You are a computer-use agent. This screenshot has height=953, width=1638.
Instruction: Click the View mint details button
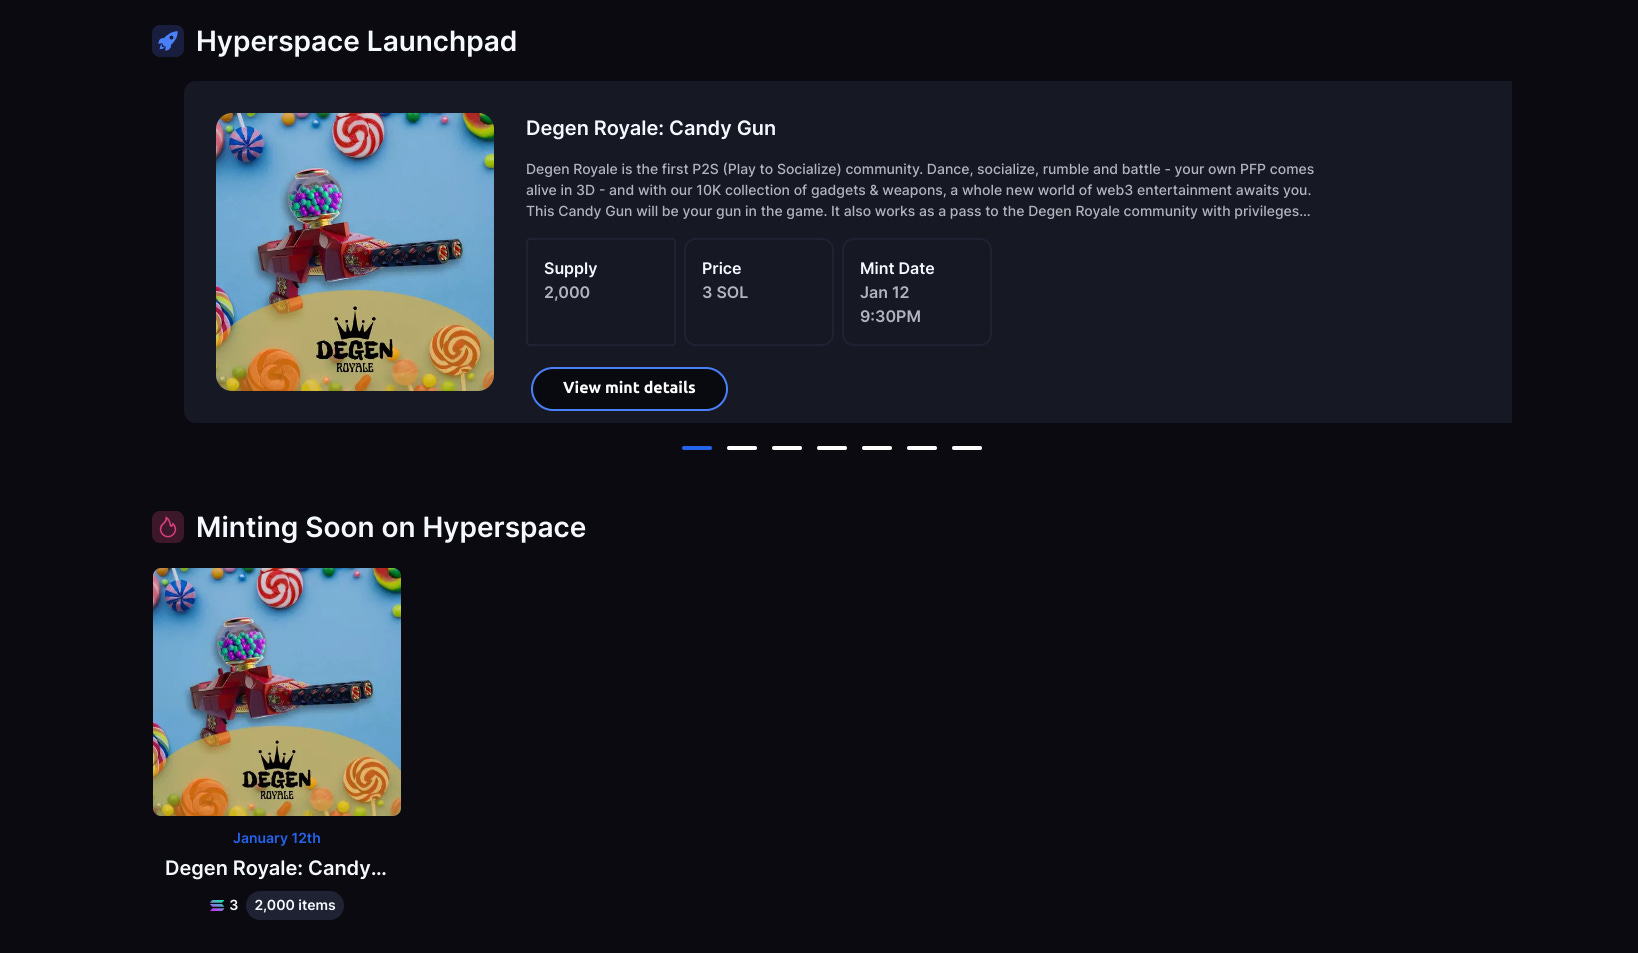point(629,388)
